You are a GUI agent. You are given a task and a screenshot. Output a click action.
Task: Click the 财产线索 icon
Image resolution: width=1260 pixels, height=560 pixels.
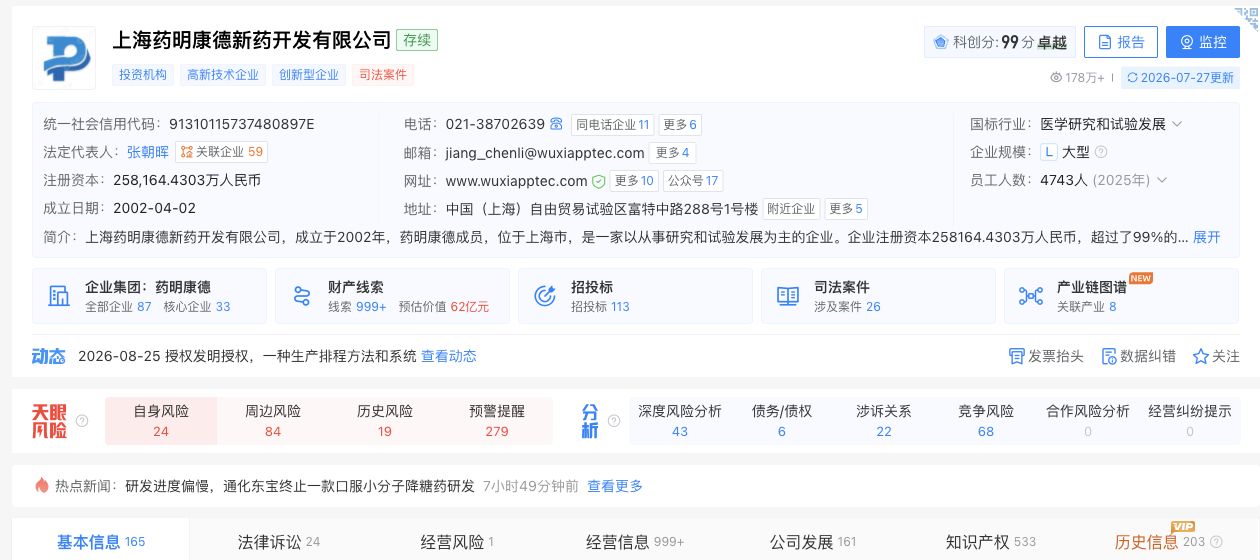[302, 296]
